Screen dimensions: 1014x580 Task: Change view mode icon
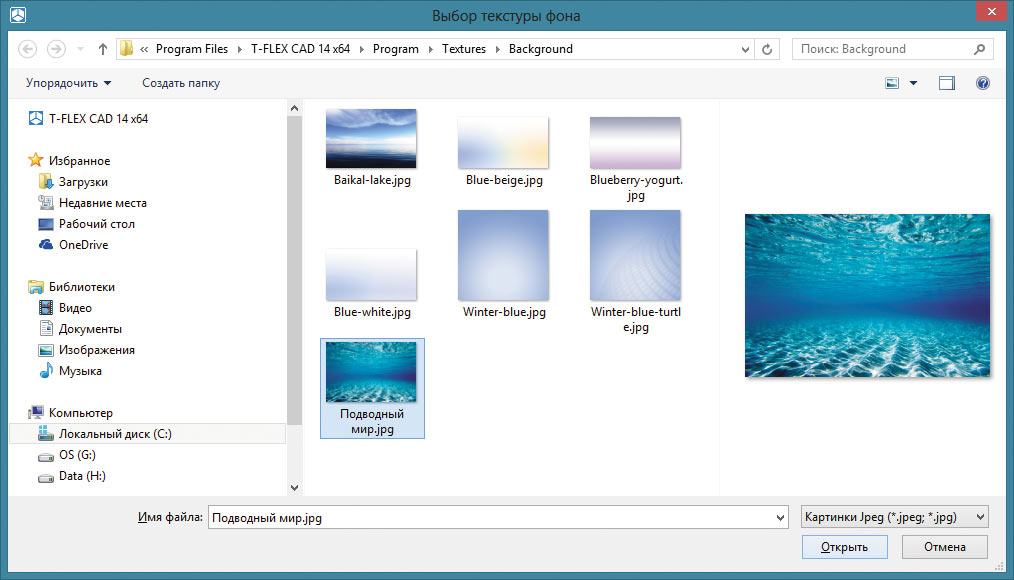tap(892, 83)
